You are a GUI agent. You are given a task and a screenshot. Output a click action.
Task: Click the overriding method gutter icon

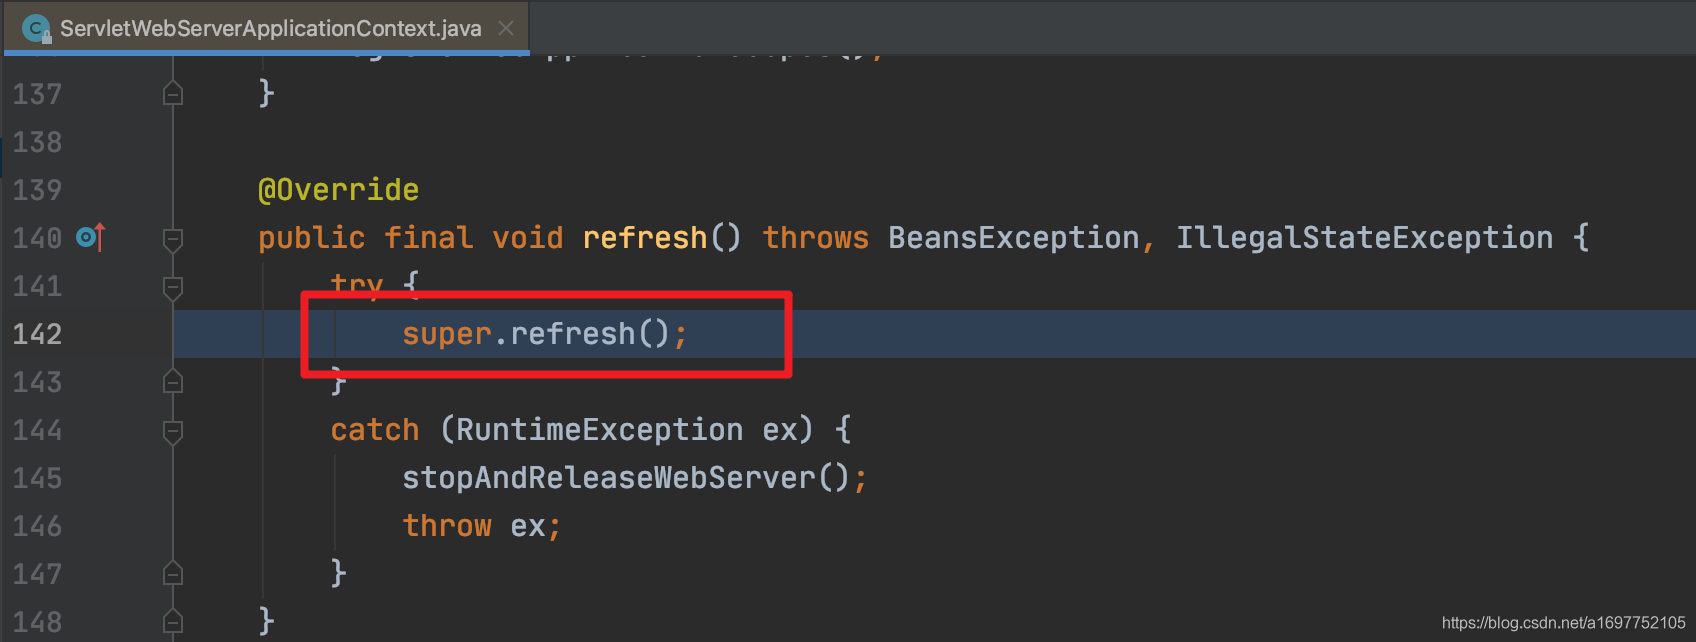(x=90, y=238)
